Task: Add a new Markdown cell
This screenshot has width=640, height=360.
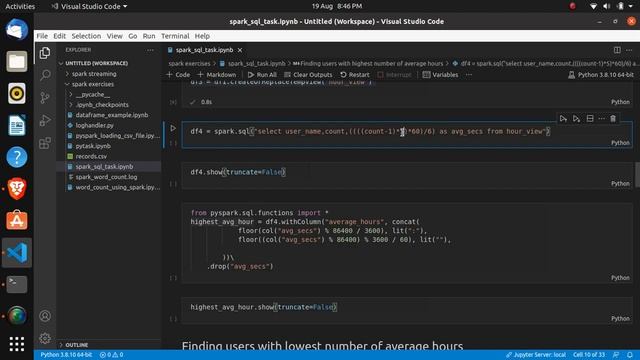Action: [x=216, y=75]
